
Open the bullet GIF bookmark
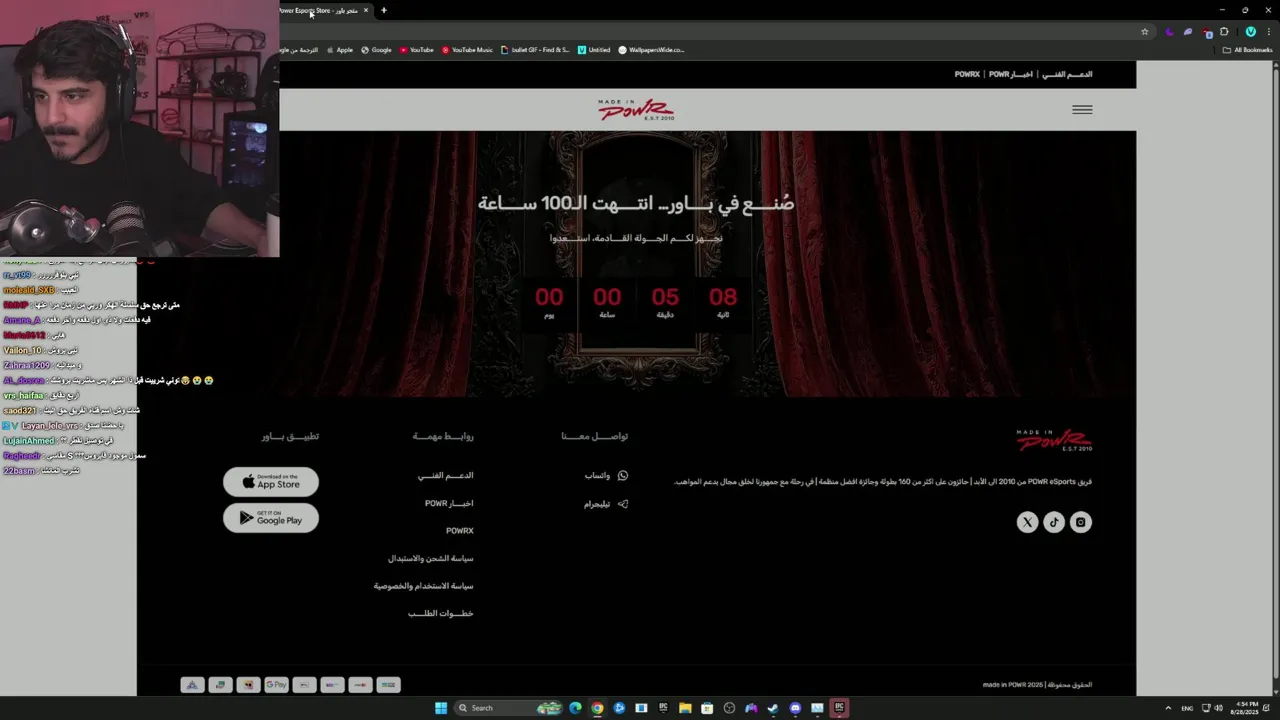click(x=535, y=49)
